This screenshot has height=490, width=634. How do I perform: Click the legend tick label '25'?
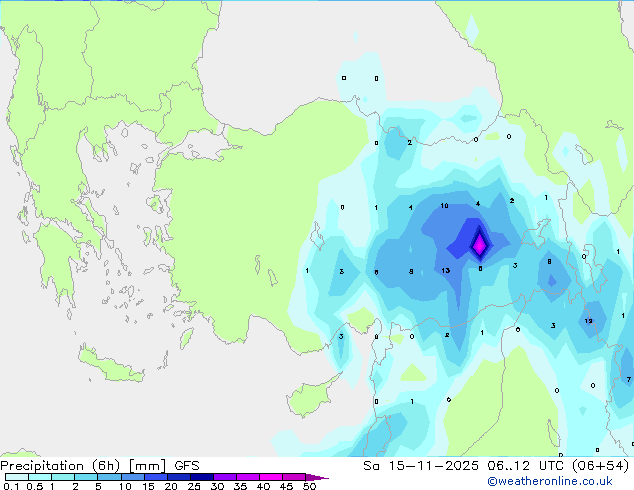[194, 486]
